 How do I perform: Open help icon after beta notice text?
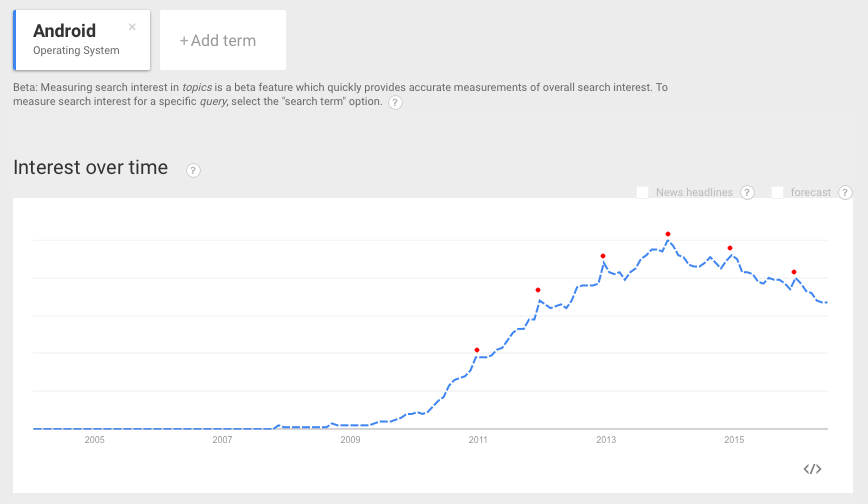click(396, 102)
